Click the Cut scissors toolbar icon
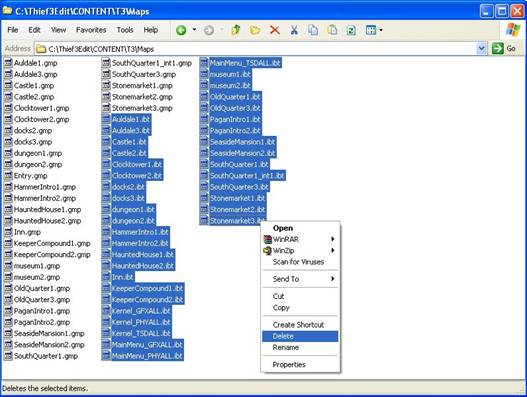527x397 pixels. [x=294, y=30]
